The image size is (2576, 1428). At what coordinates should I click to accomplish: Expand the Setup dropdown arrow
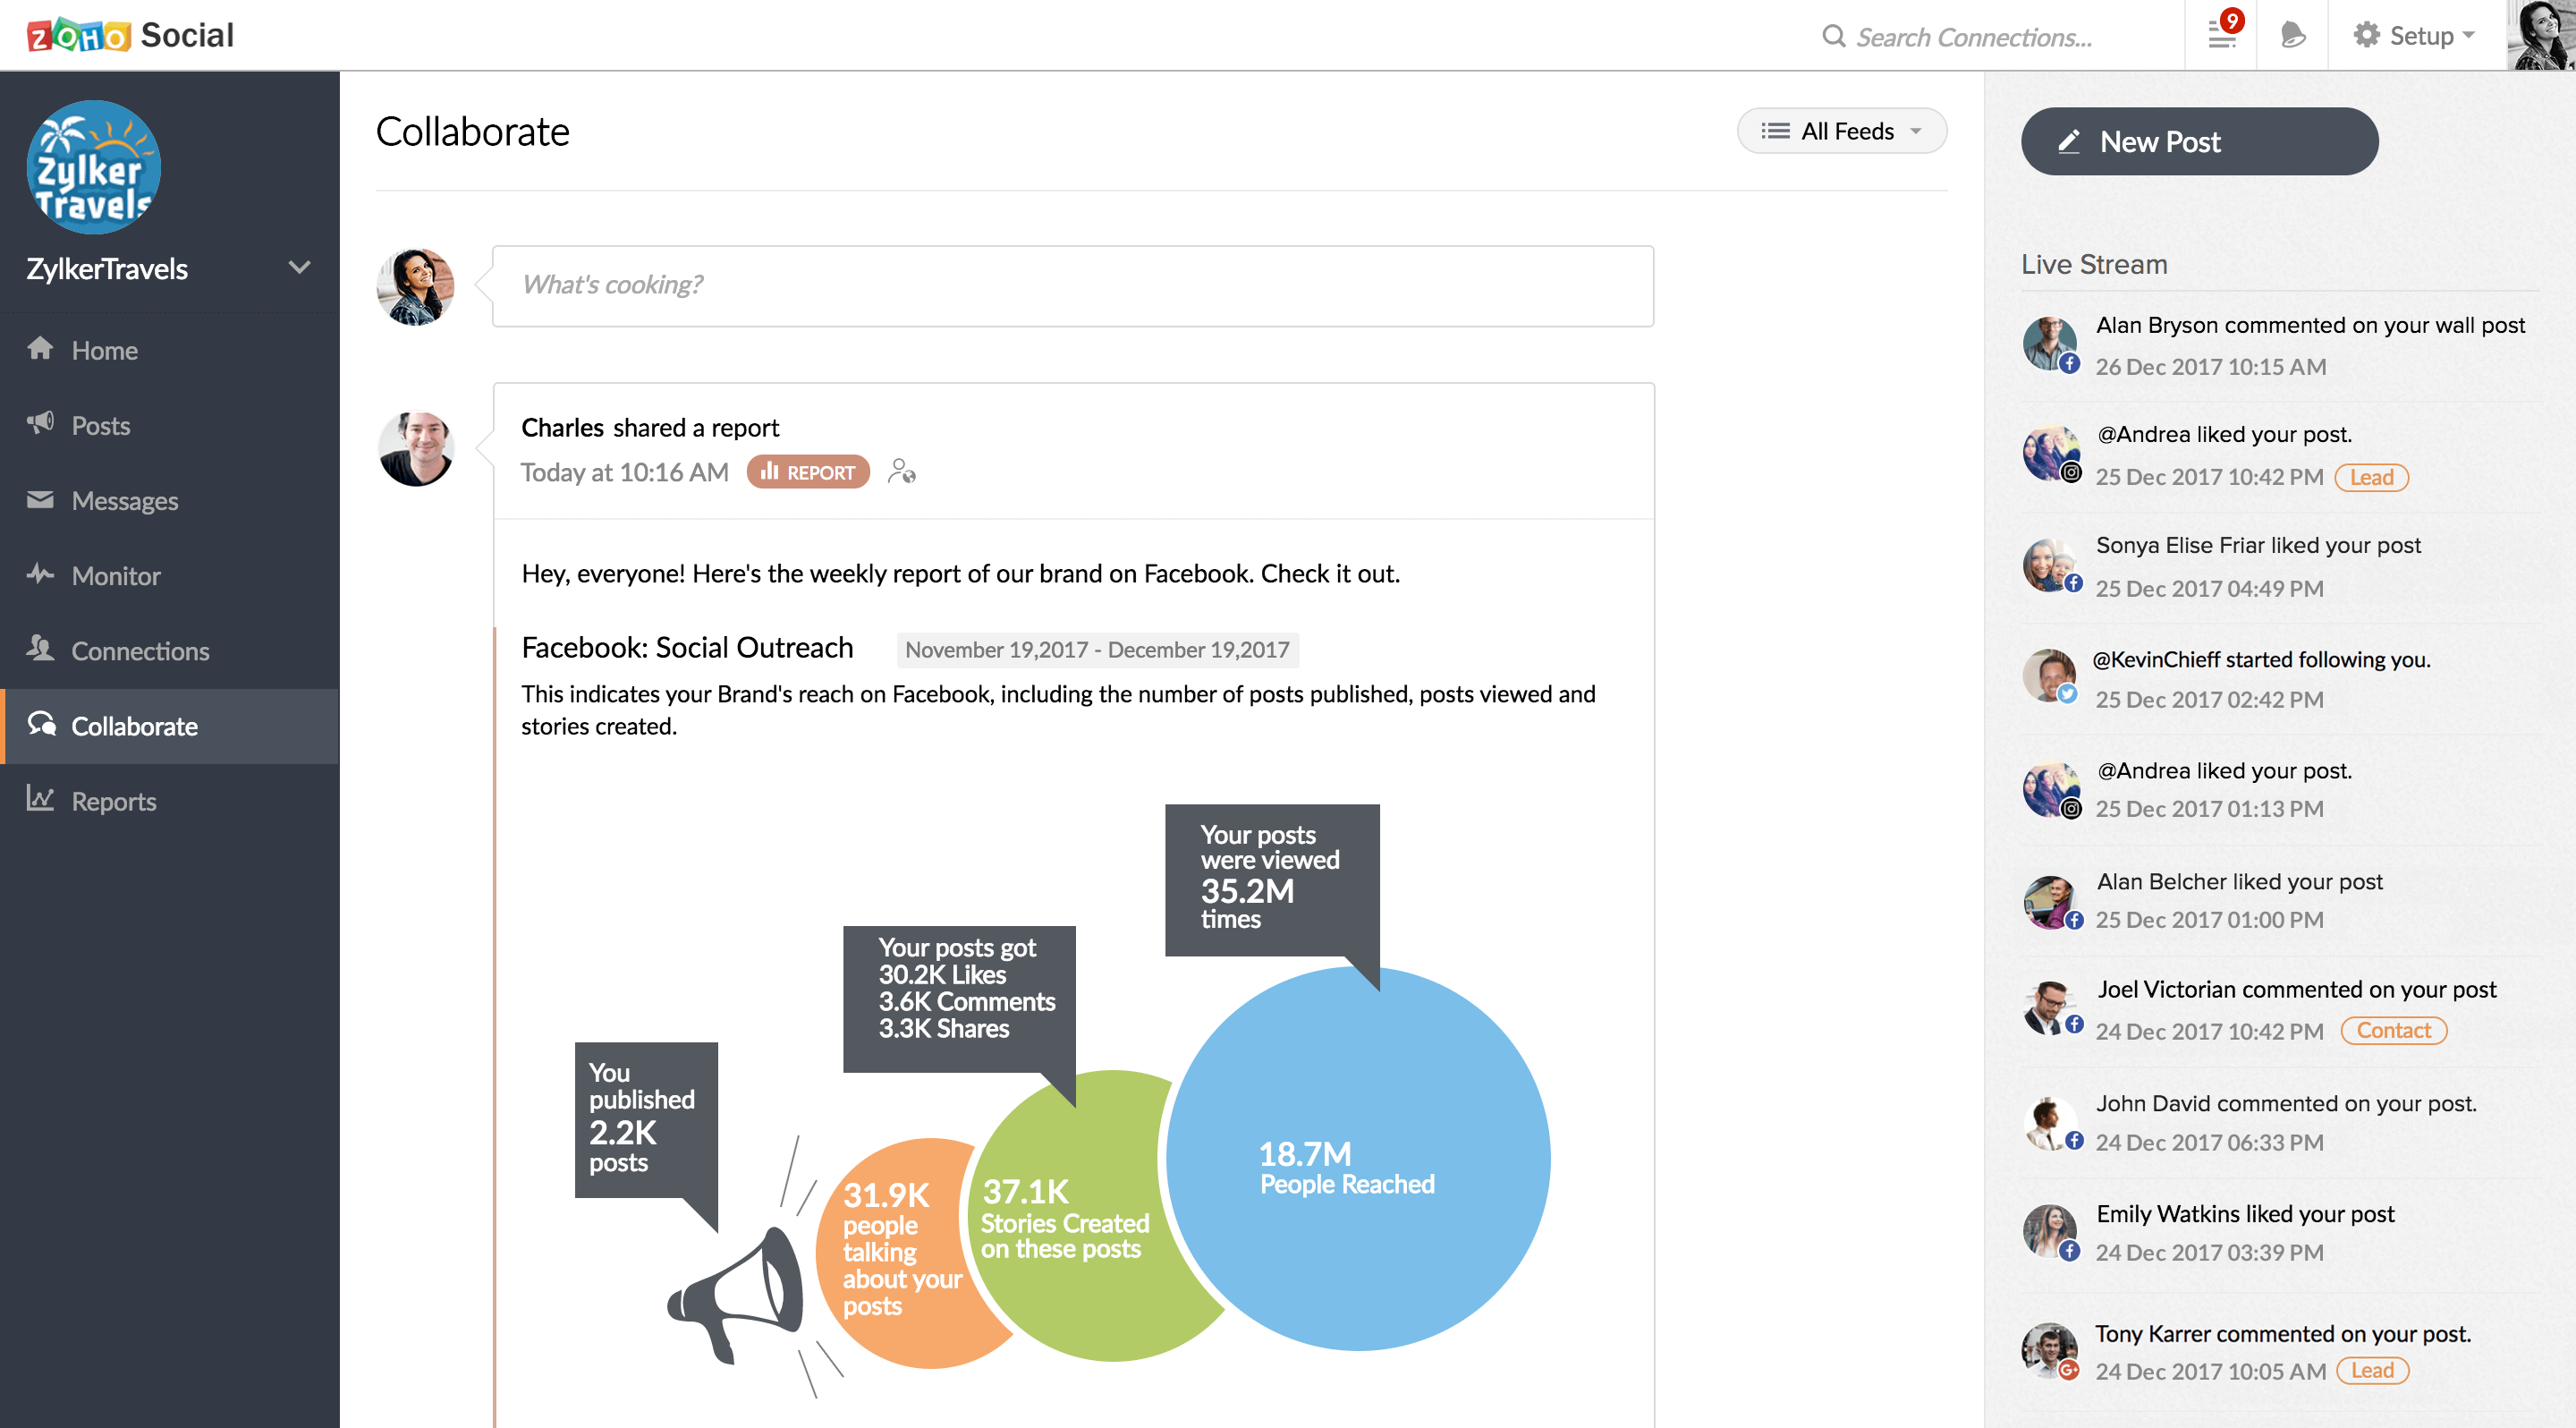2468,36
